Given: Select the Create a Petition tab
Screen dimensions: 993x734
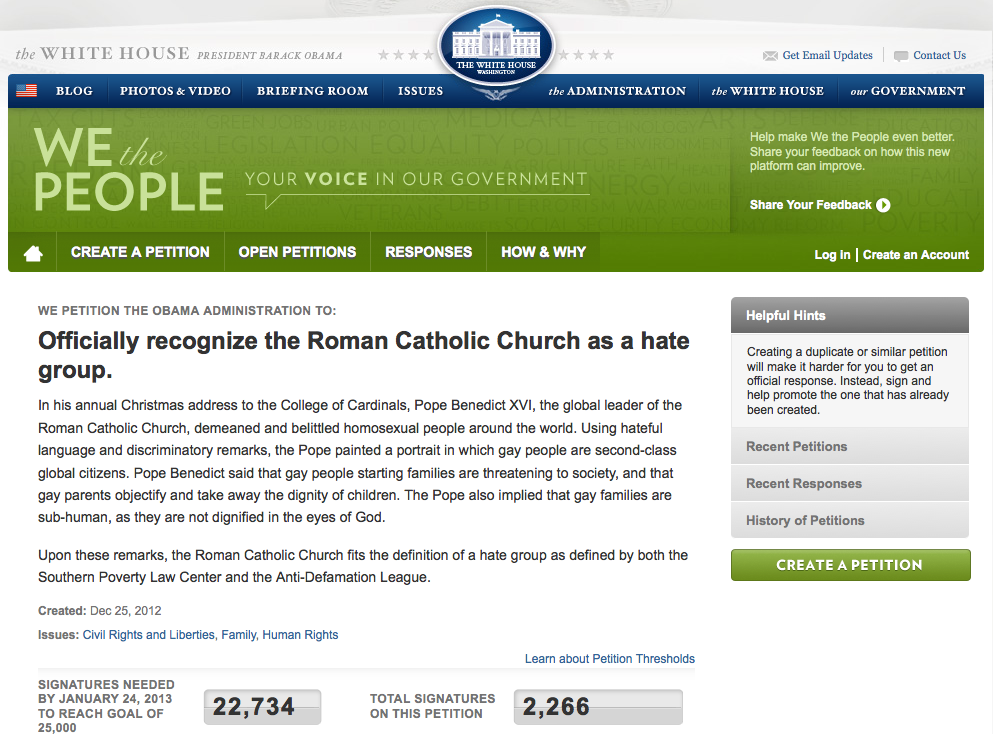Looking at the screenshot, I should pos(140,252).
